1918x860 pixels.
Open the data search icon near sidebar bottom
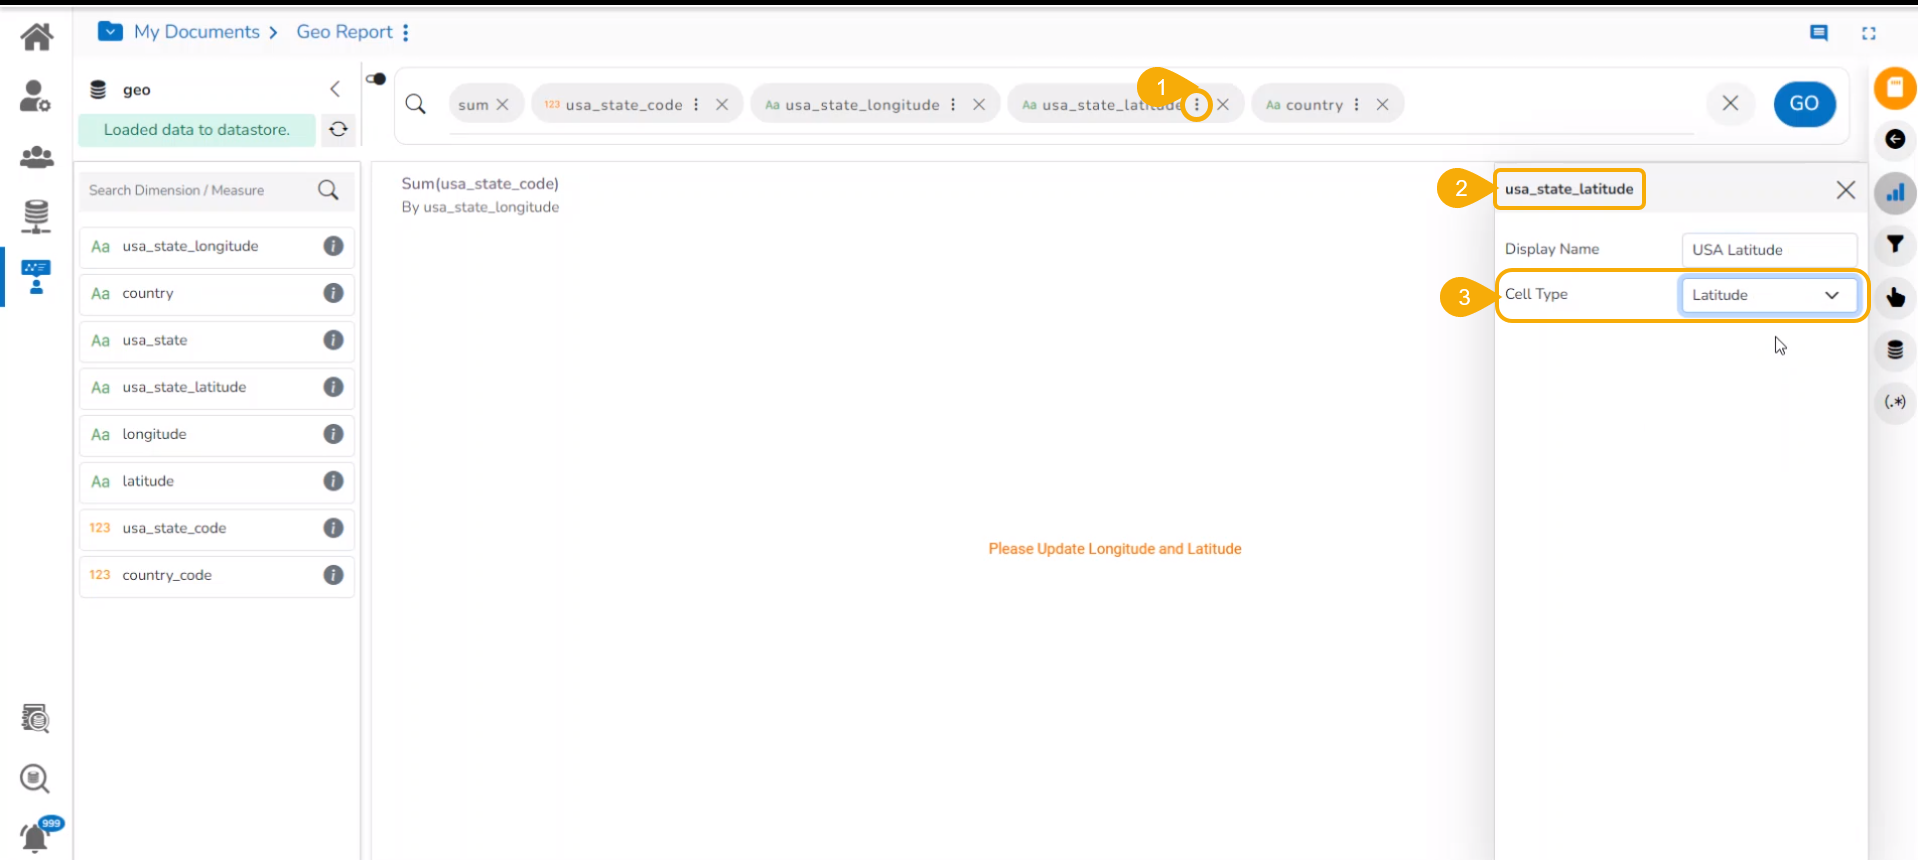click(x=36, y=718)
